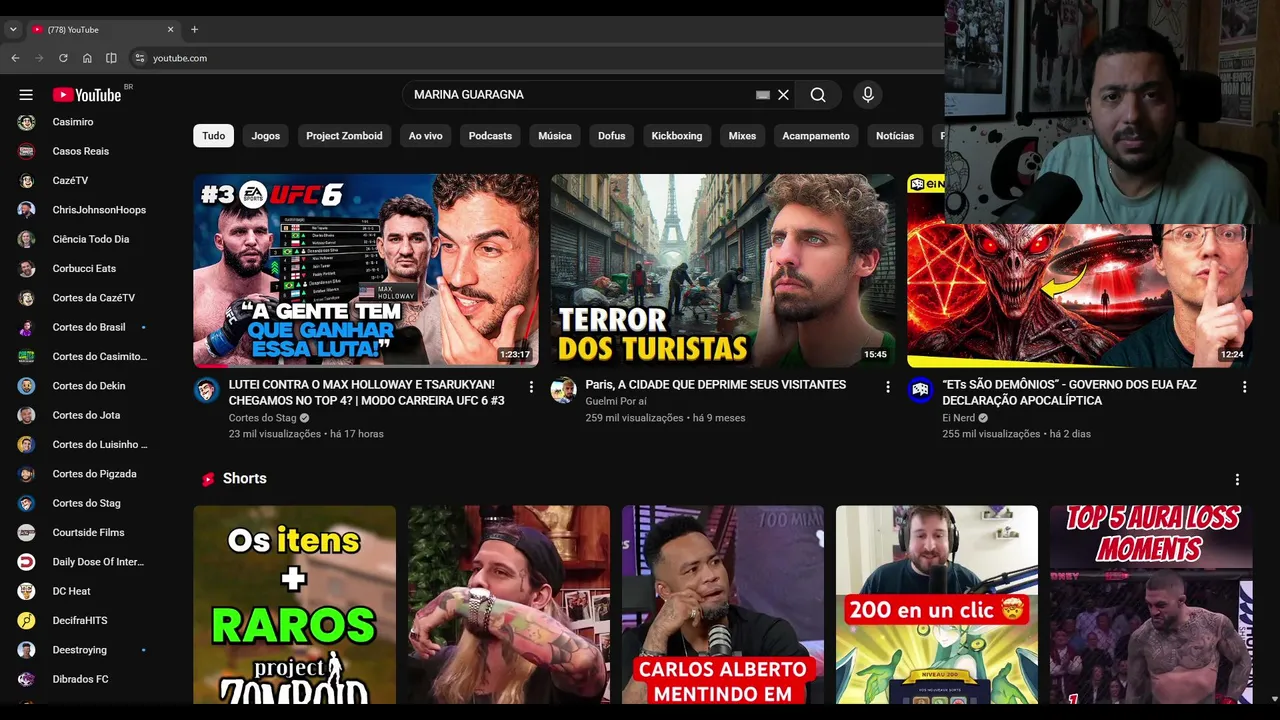Select the Acampamento filter chip

point(816,136)
